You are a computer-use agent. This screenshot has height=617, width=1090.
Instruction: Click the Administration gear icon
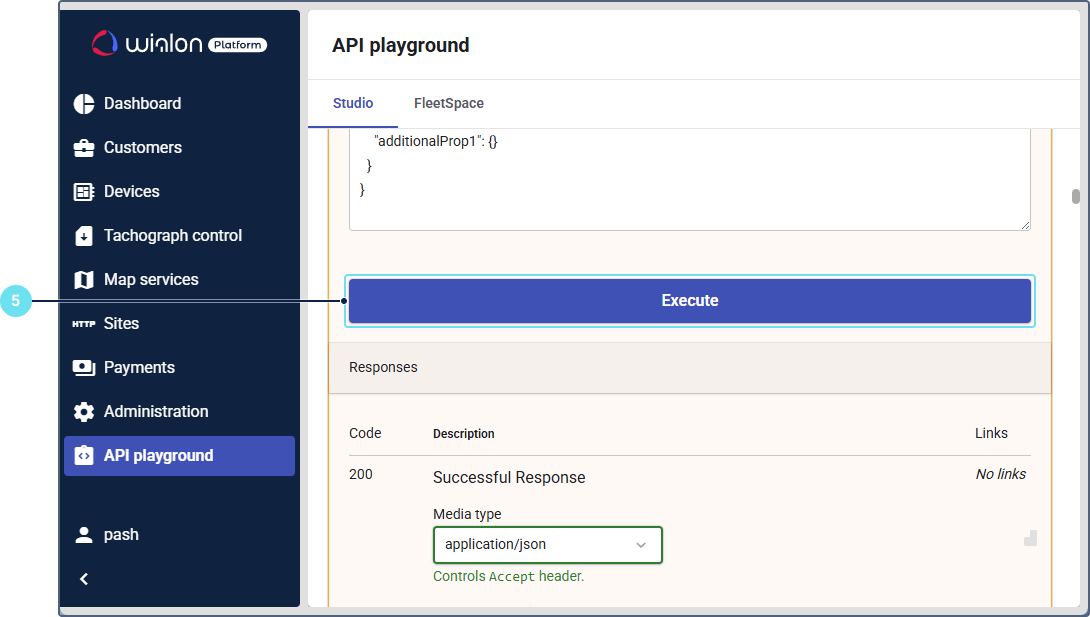pos(84,412)
